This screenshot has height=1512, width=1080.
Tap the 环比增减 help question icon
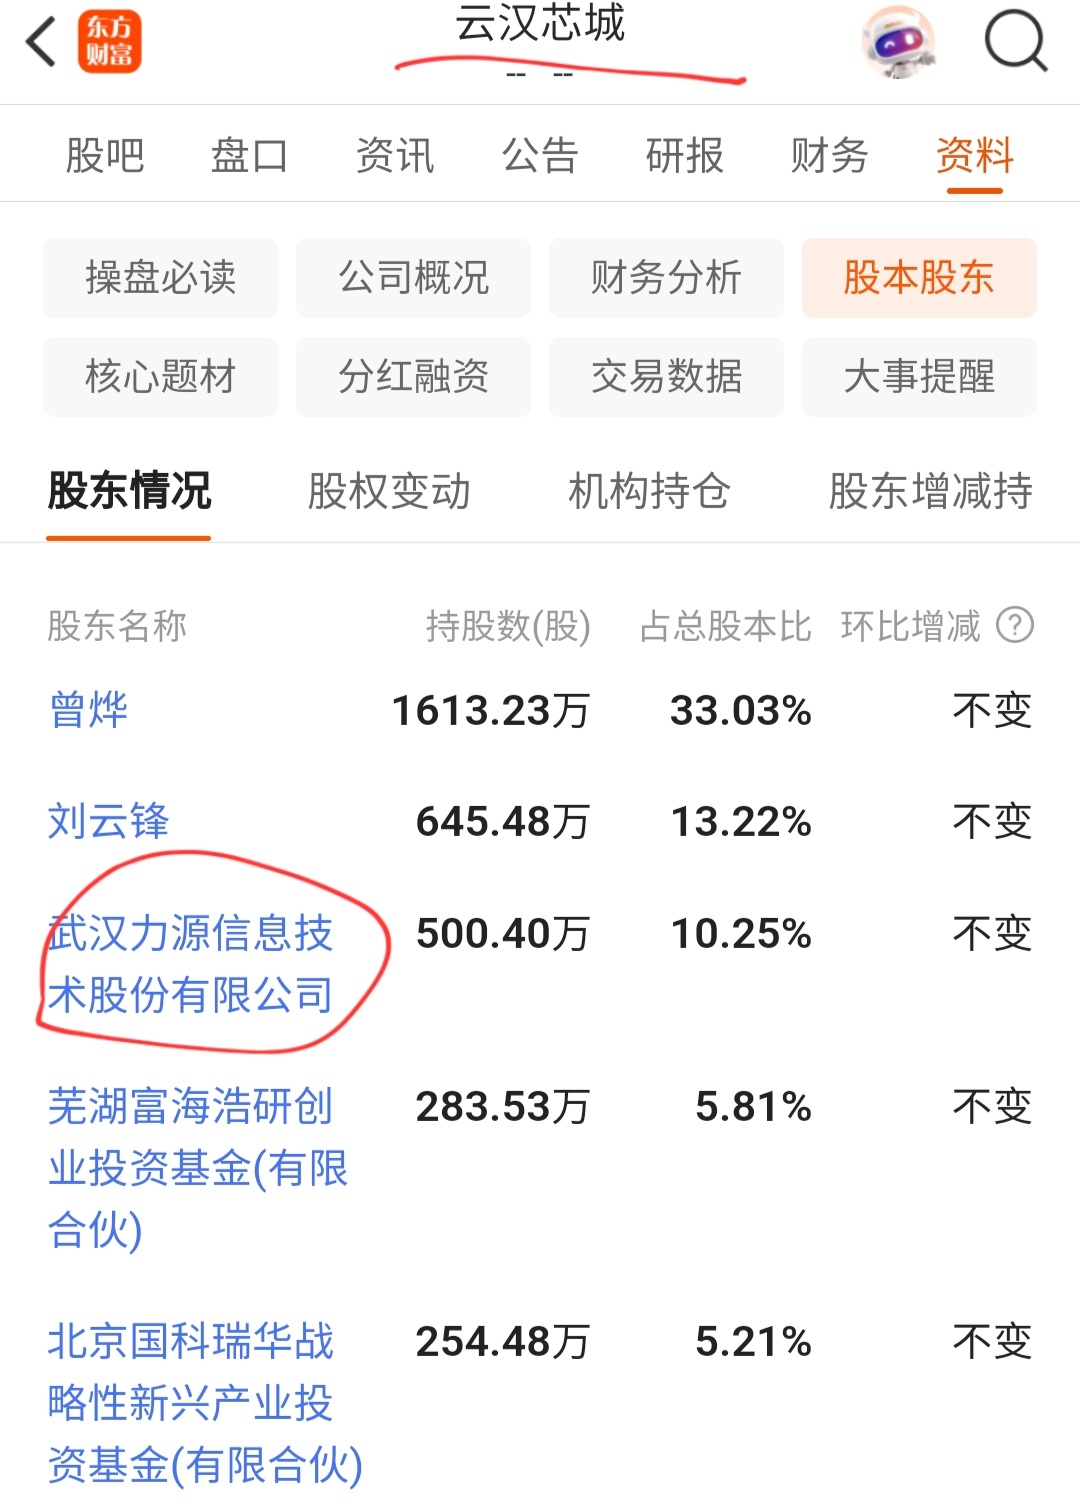1015,626
